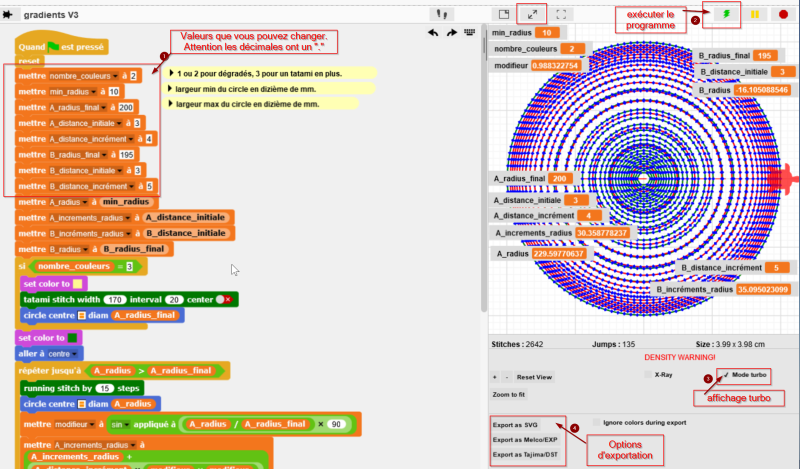
Task: Click Export as Melco/EXP
Action: click(x=525, y=439)
